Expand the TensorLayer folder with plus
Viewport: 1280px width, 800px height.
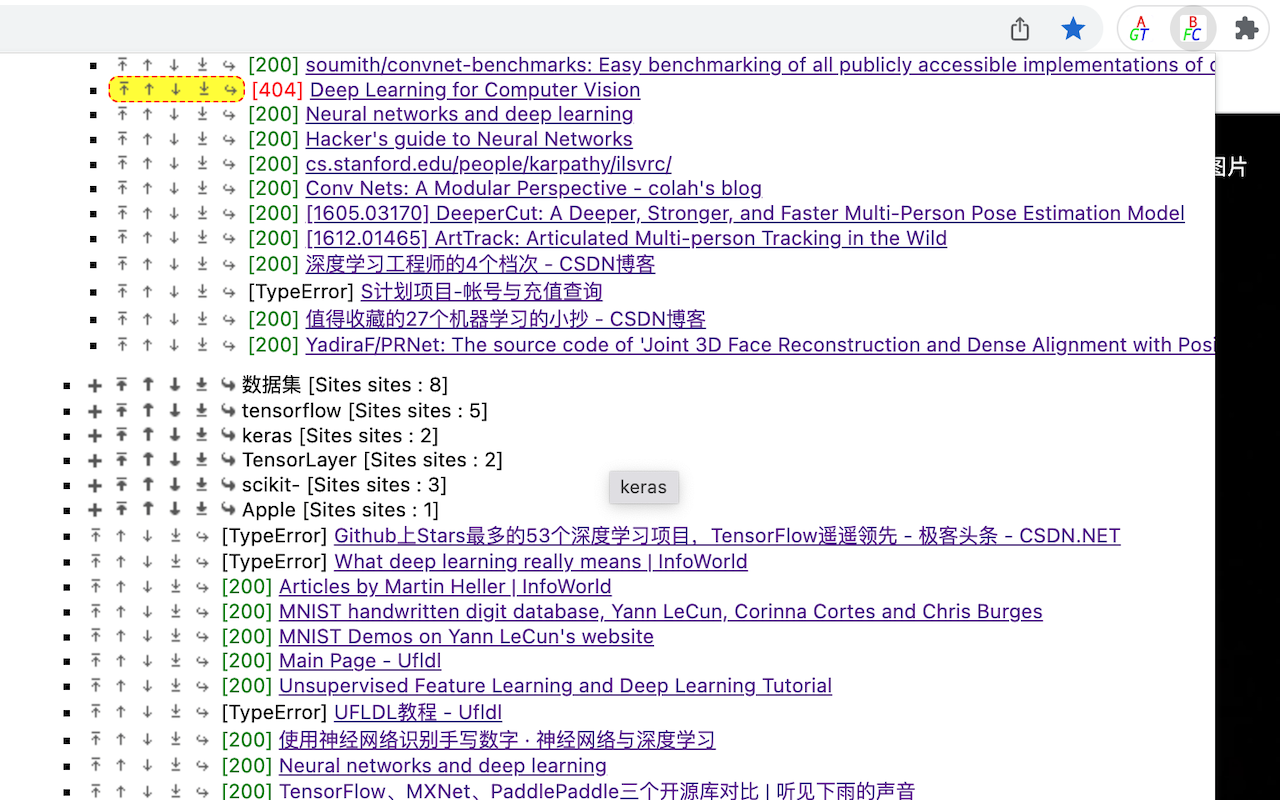point(95,460)
